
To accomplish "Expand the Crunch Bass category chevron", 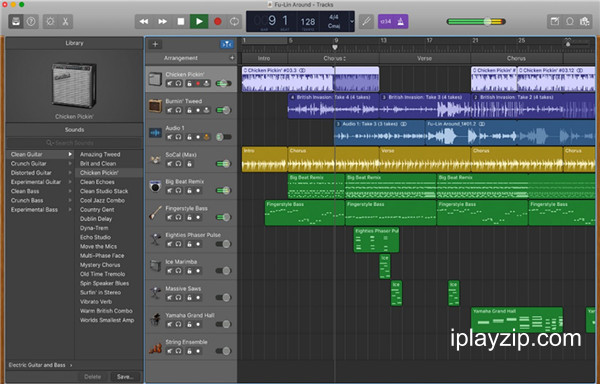I will click(x=70, y=200).
